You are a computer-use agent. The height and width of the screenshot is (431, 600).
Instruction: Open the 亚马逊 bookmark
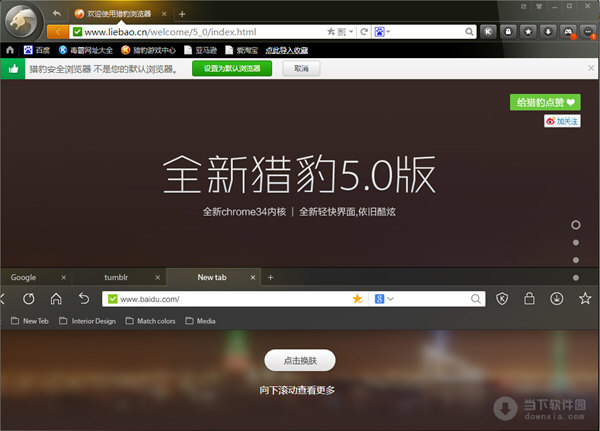201,50
